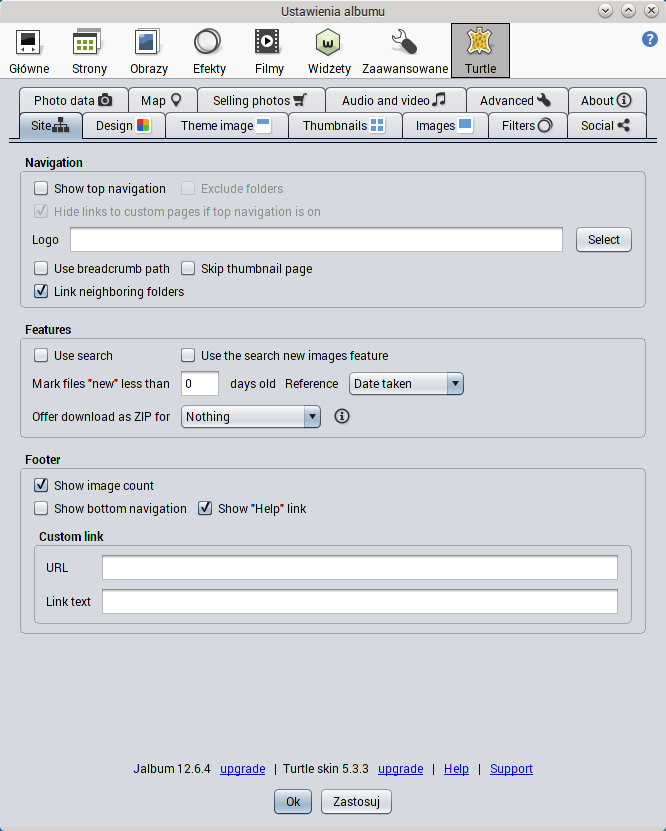Viewport: 666px width, 831px height.
Task: Select the Turtle skin section
Action: (x=480, y=51)
